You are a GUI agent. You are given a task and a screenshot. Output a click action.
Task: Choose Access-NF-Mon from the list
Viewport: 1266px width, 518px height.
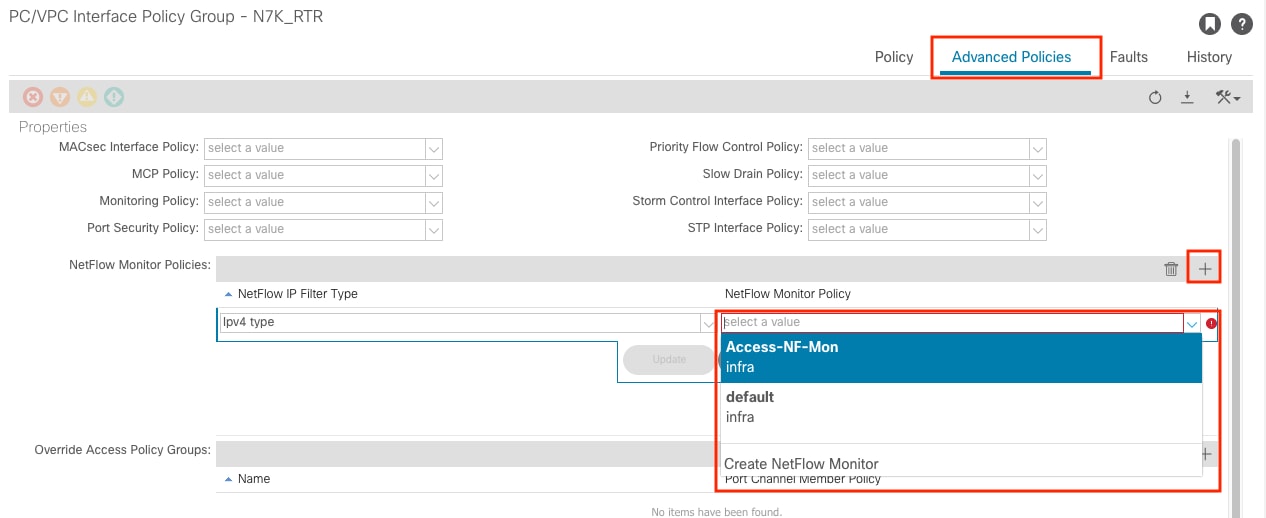click(x=961, y=357)
